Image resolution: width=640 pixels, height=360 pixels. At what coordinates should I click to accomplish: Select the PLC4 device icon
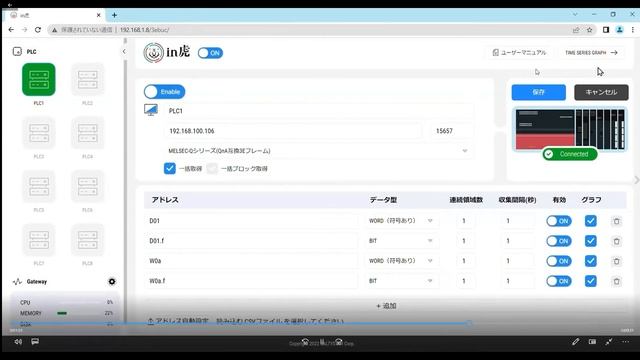pos(87,133)
